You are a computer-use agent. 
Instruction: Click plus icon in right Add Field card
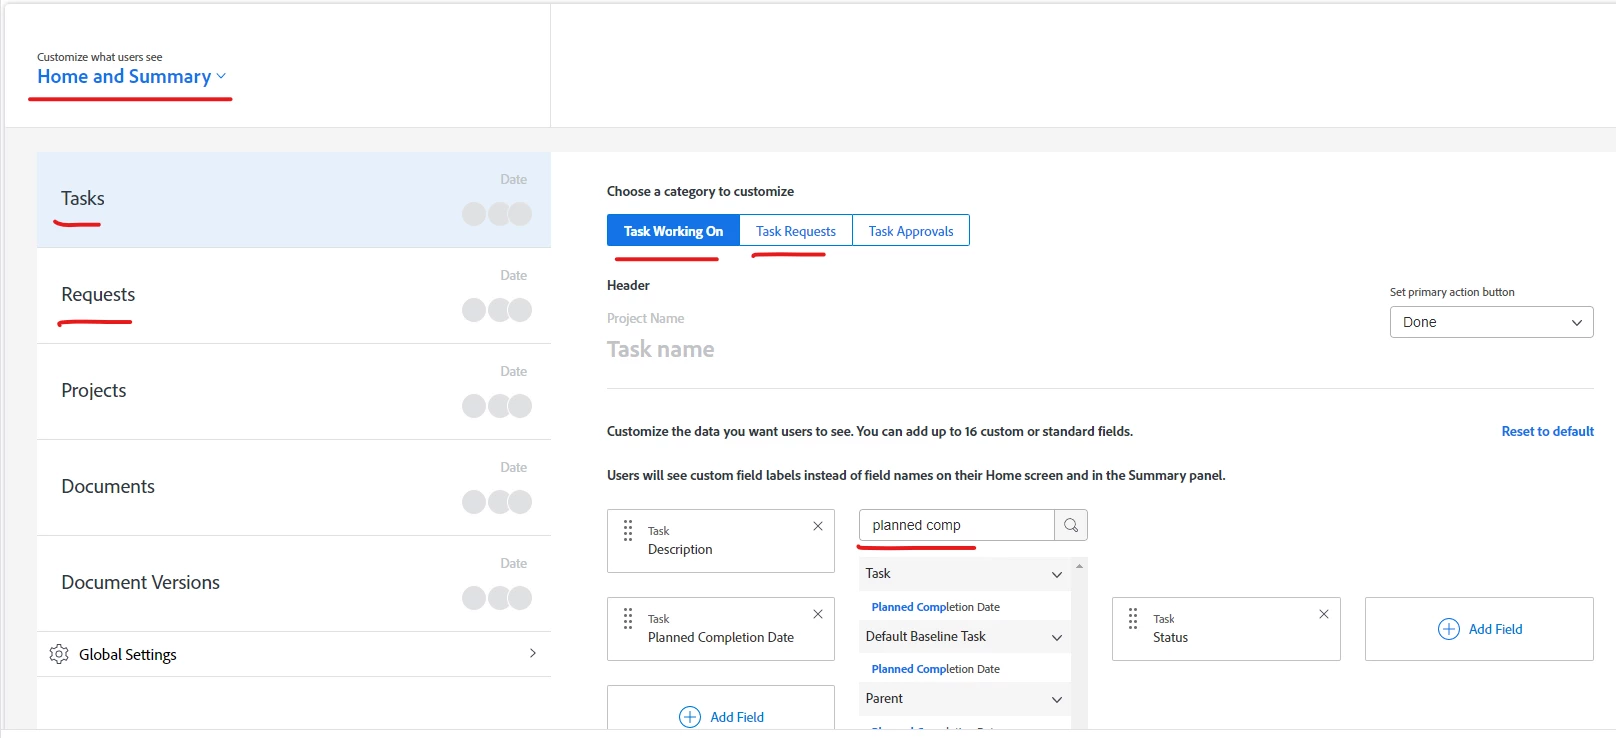[x=1449, y=629]
